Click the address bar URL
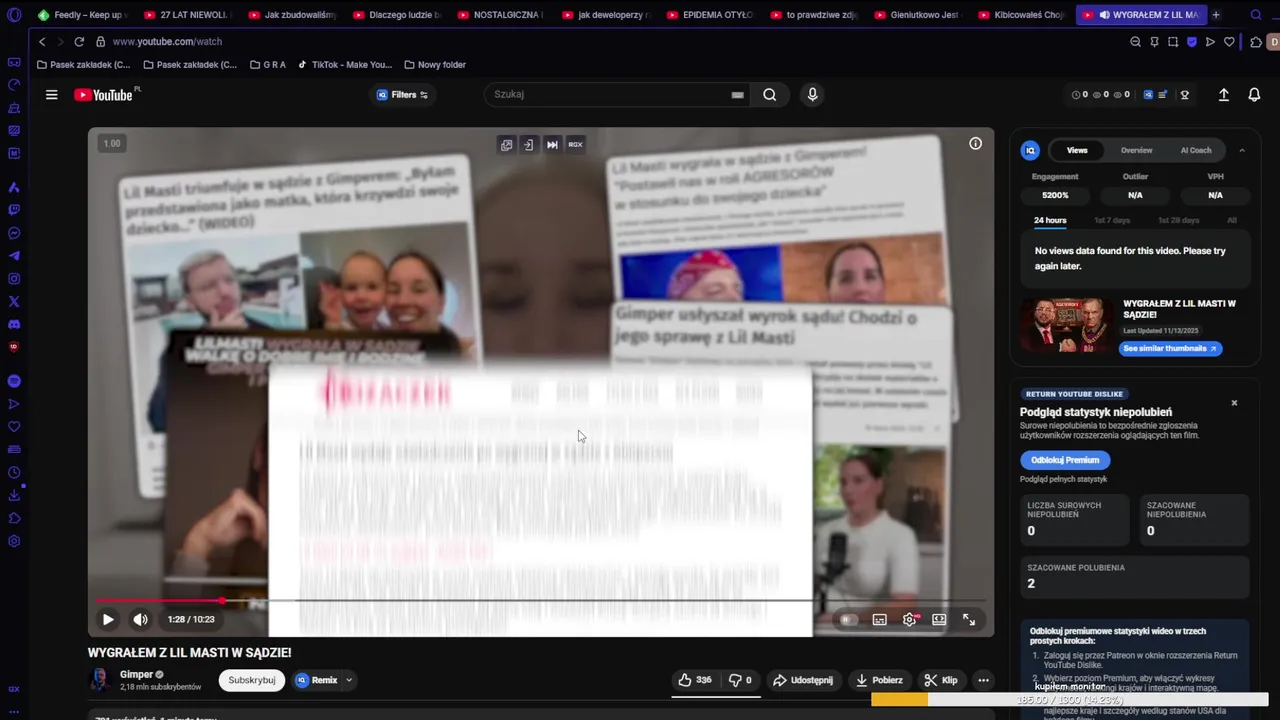 click(167, 42)
